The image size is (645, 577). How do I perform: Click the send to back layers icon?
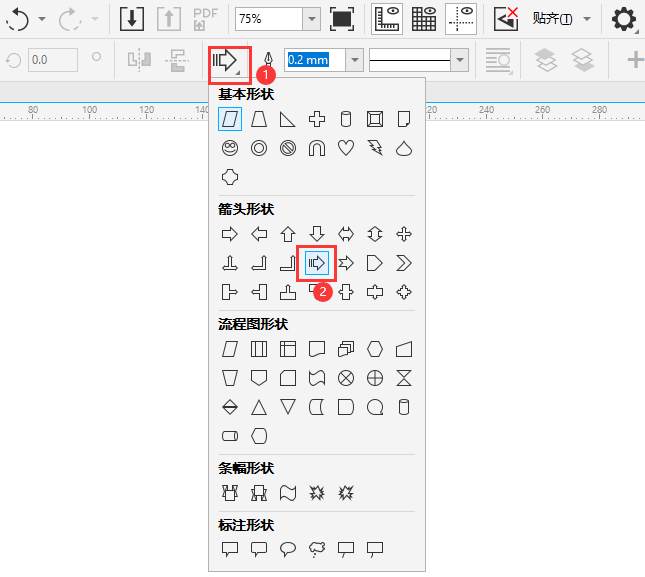pyautogui.click(x=583, y=60)
